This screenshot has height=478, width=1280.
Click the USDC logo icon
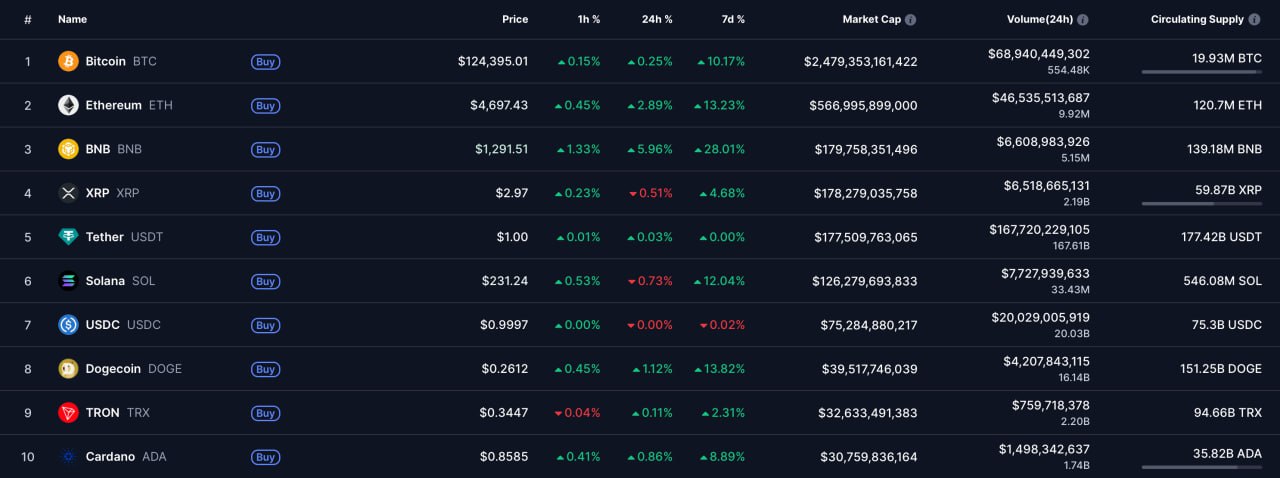[68, 325]
